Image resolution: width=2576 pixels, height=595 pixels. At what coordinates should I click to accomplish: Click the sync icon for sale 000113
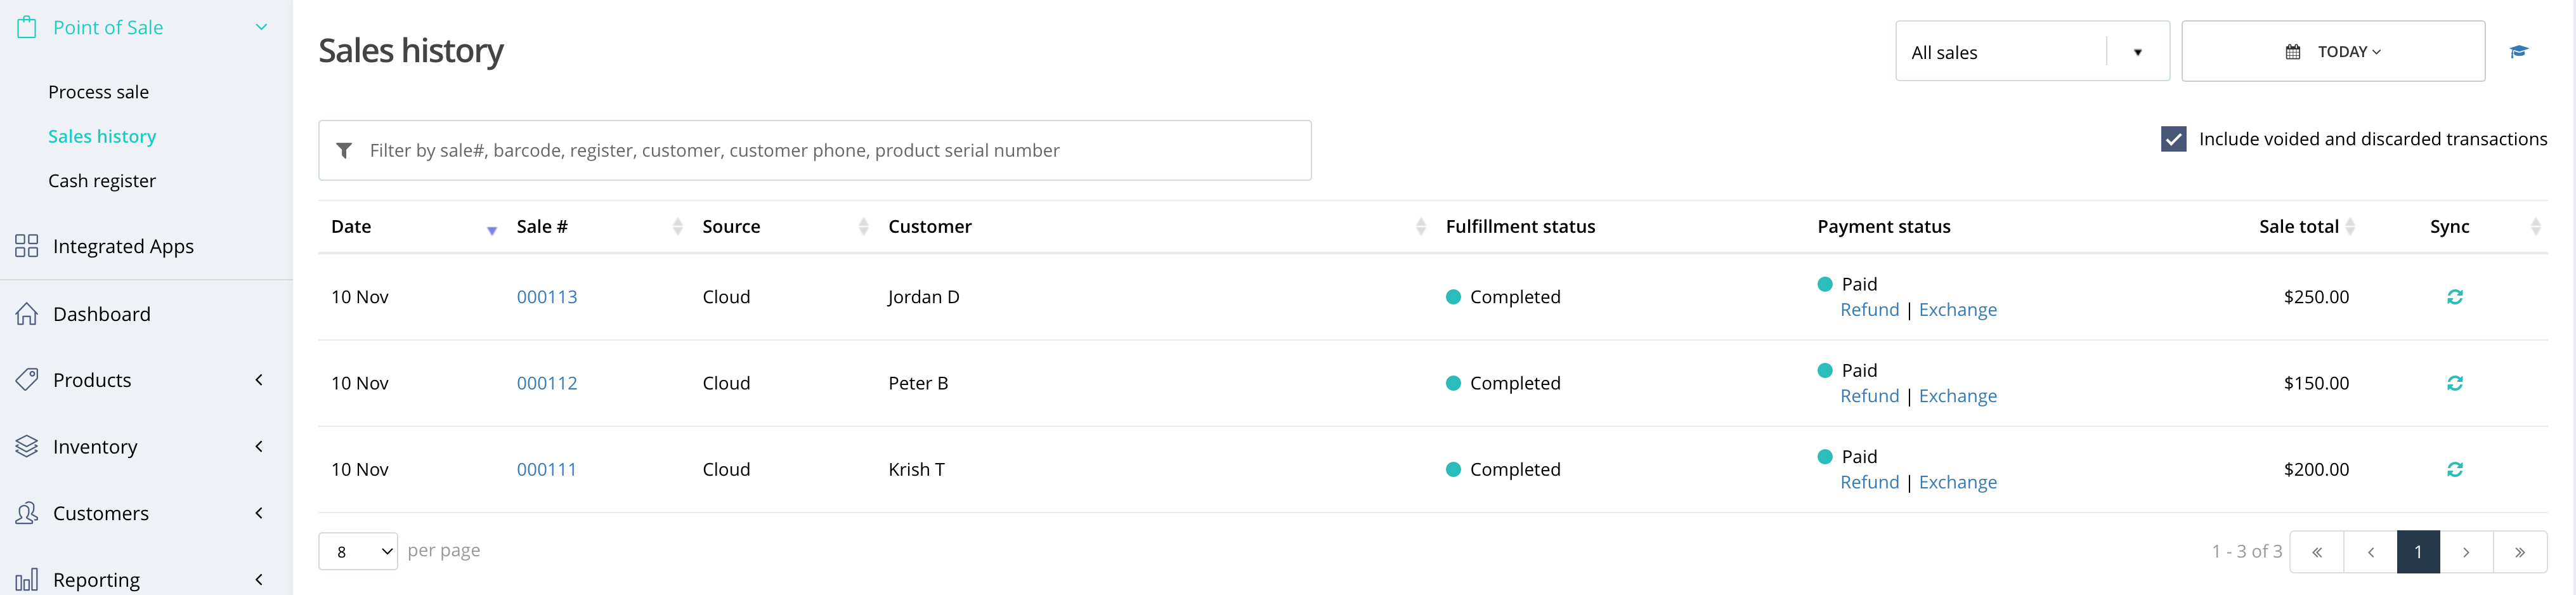2454,297
